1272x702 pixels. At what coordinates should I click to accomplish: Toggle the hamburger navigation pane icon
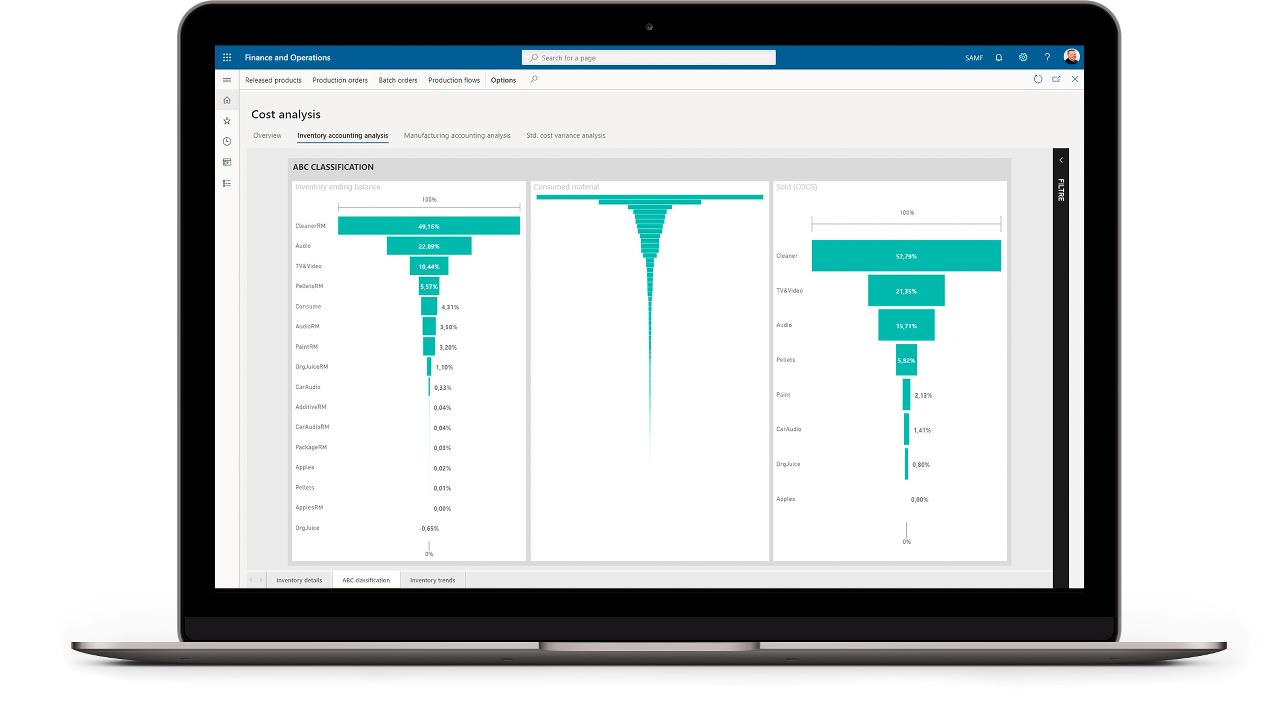(227, 80)
